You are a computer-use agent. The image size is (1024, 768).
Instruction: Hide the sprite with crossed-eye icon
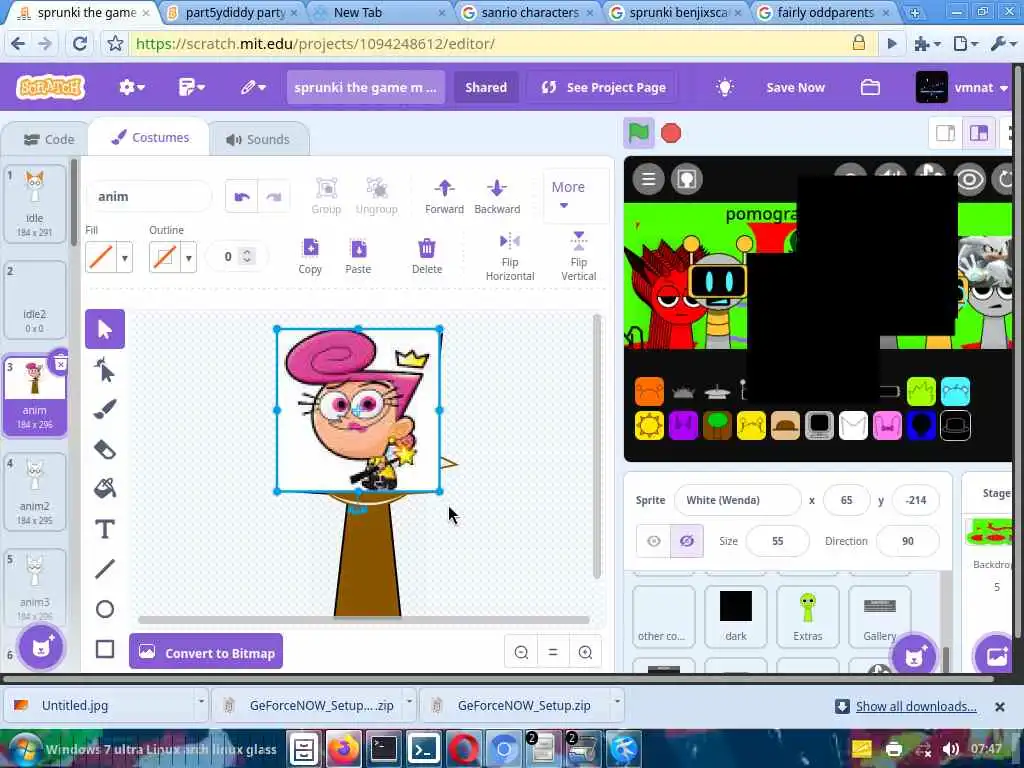686,541
